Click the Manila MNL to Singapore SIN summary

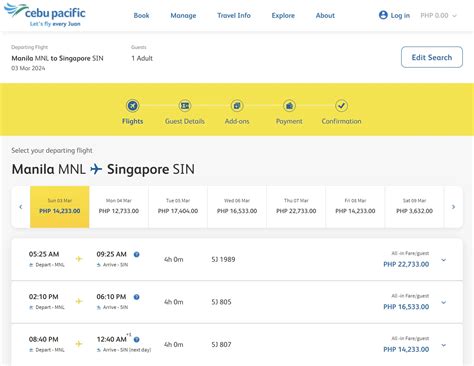pos(57,58)
